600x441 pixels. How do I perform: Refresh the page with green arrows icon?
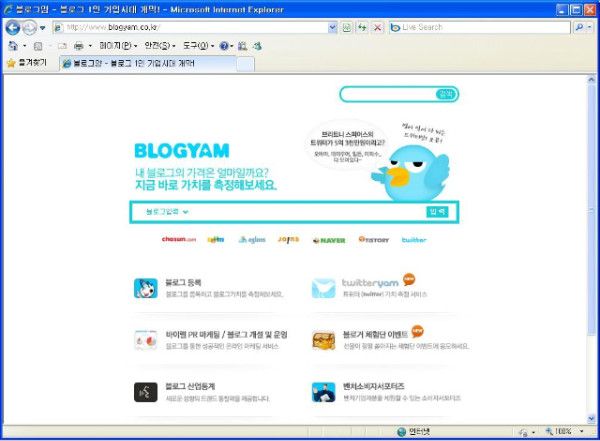pyautogui.click(x=362, y=27)
